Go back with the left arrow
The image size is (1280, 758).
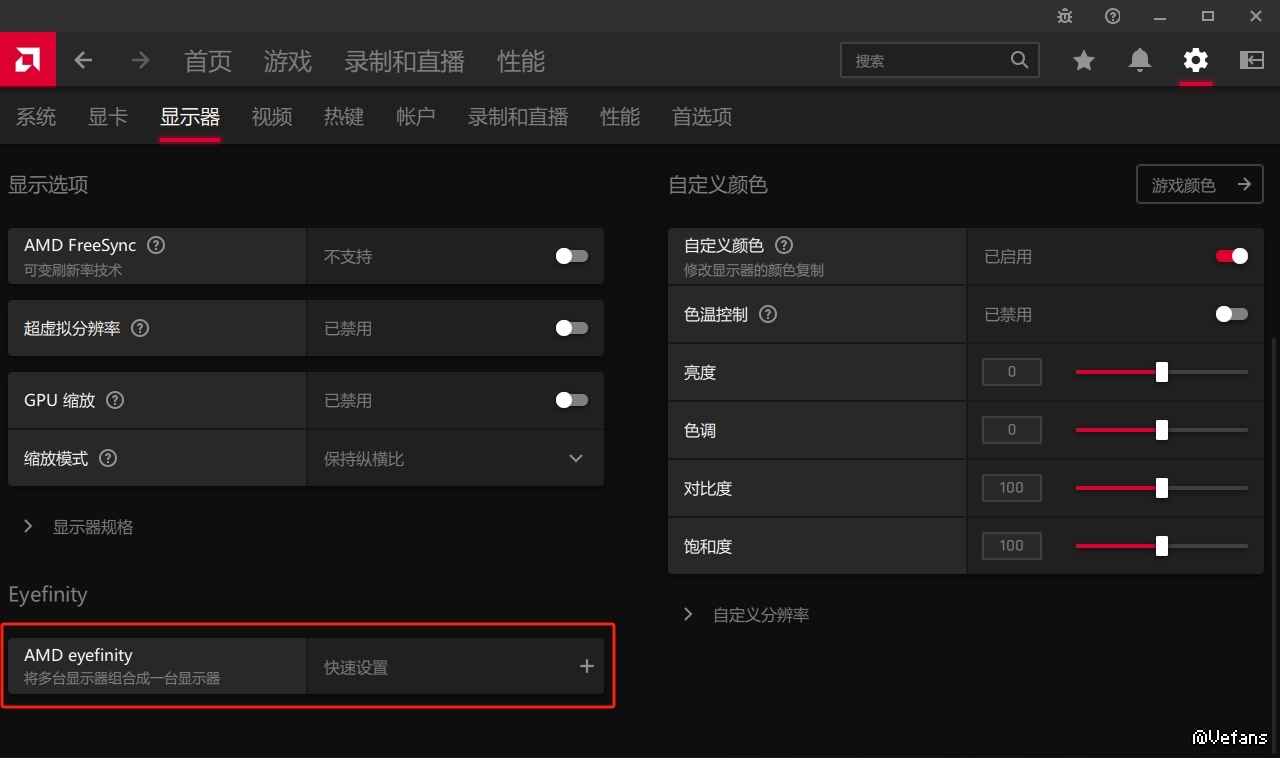[x=83, y=60]
